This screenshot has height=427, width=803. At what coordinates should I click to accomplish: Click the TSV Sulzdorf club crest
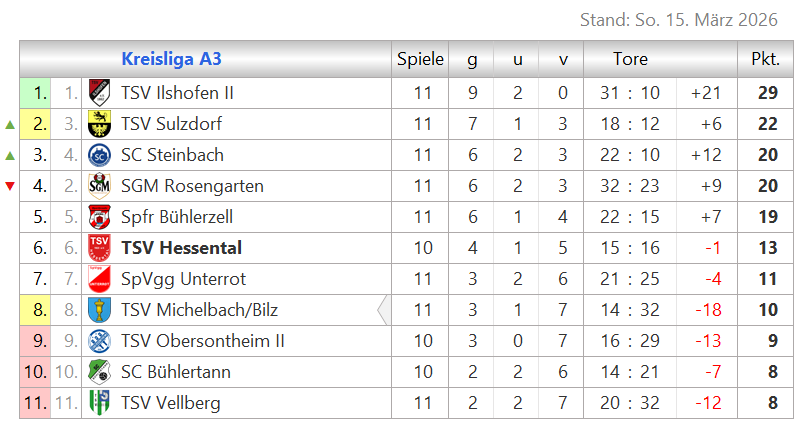[99, 124]
